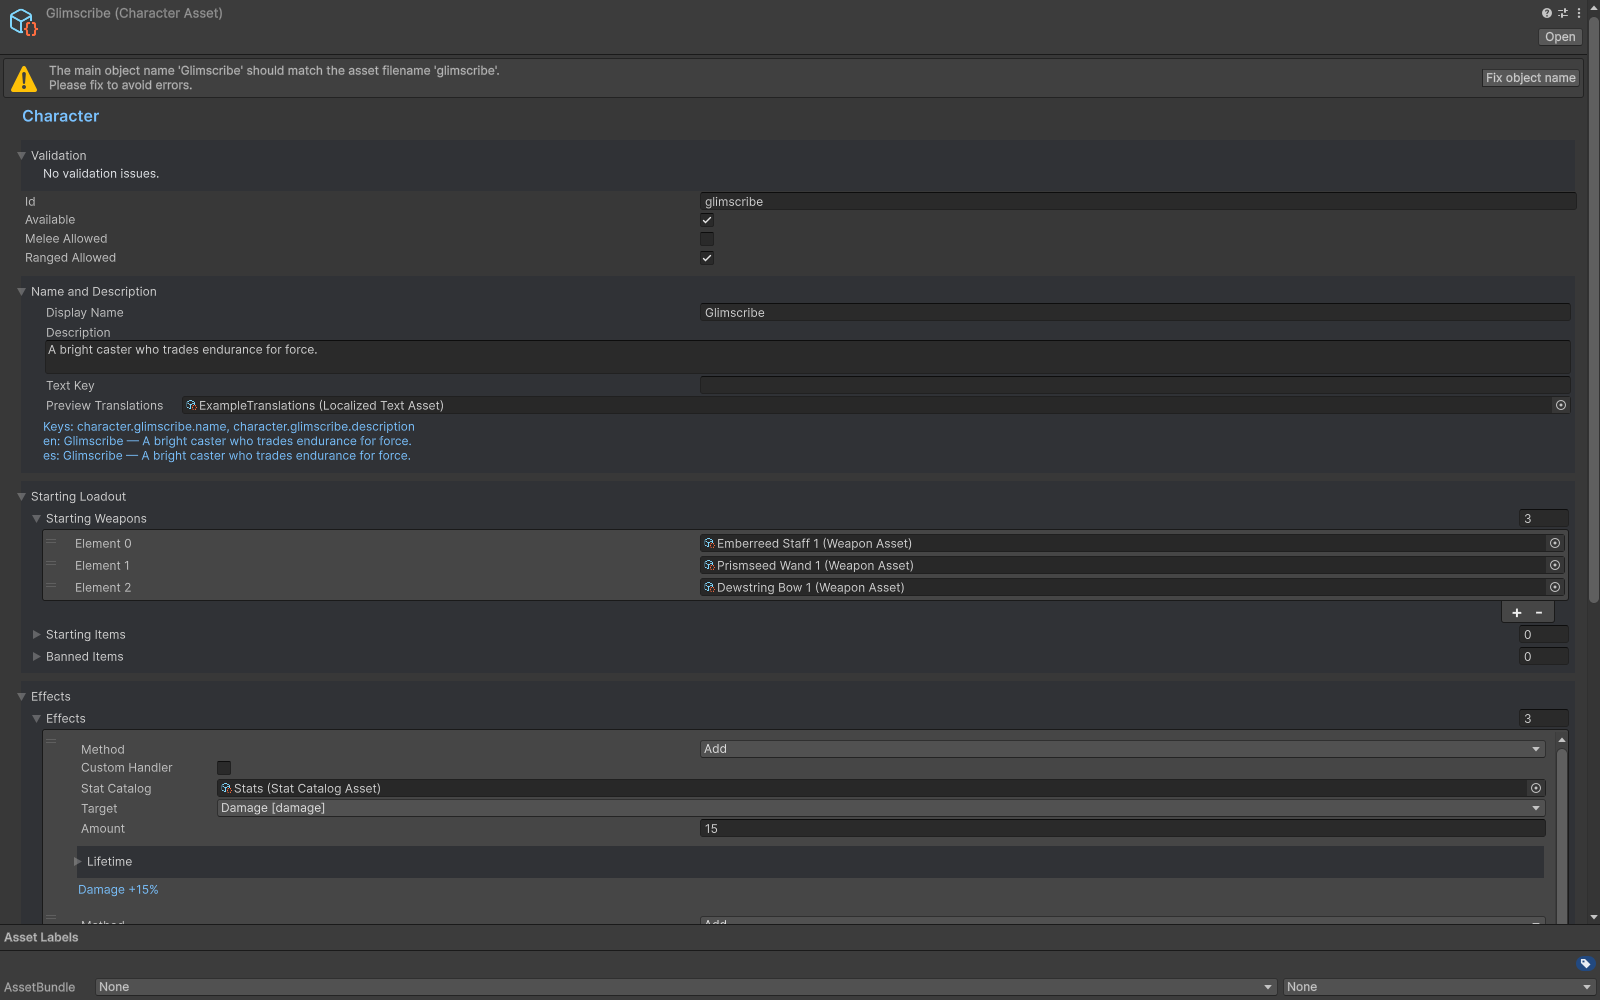This screenshot has width=1600, height=1000.
Task: Grab the Element 0 reorder handle
Action: (x=51, y=543)
